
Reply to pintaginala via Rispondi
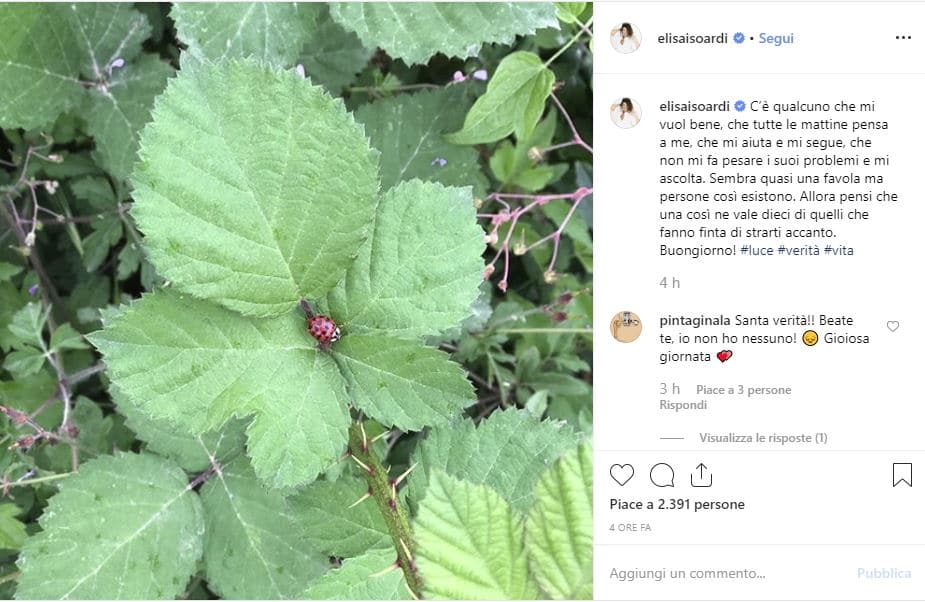click(683, 405)
